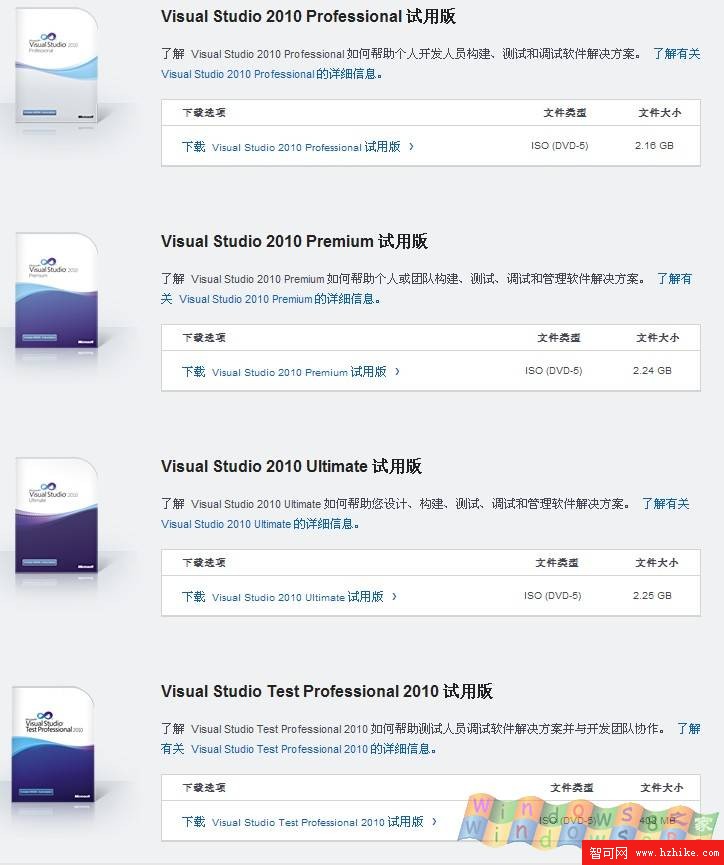Click chevron arrow after Premium download link
The width and height of the screenshot is (724, 865).
pos(397,372)
